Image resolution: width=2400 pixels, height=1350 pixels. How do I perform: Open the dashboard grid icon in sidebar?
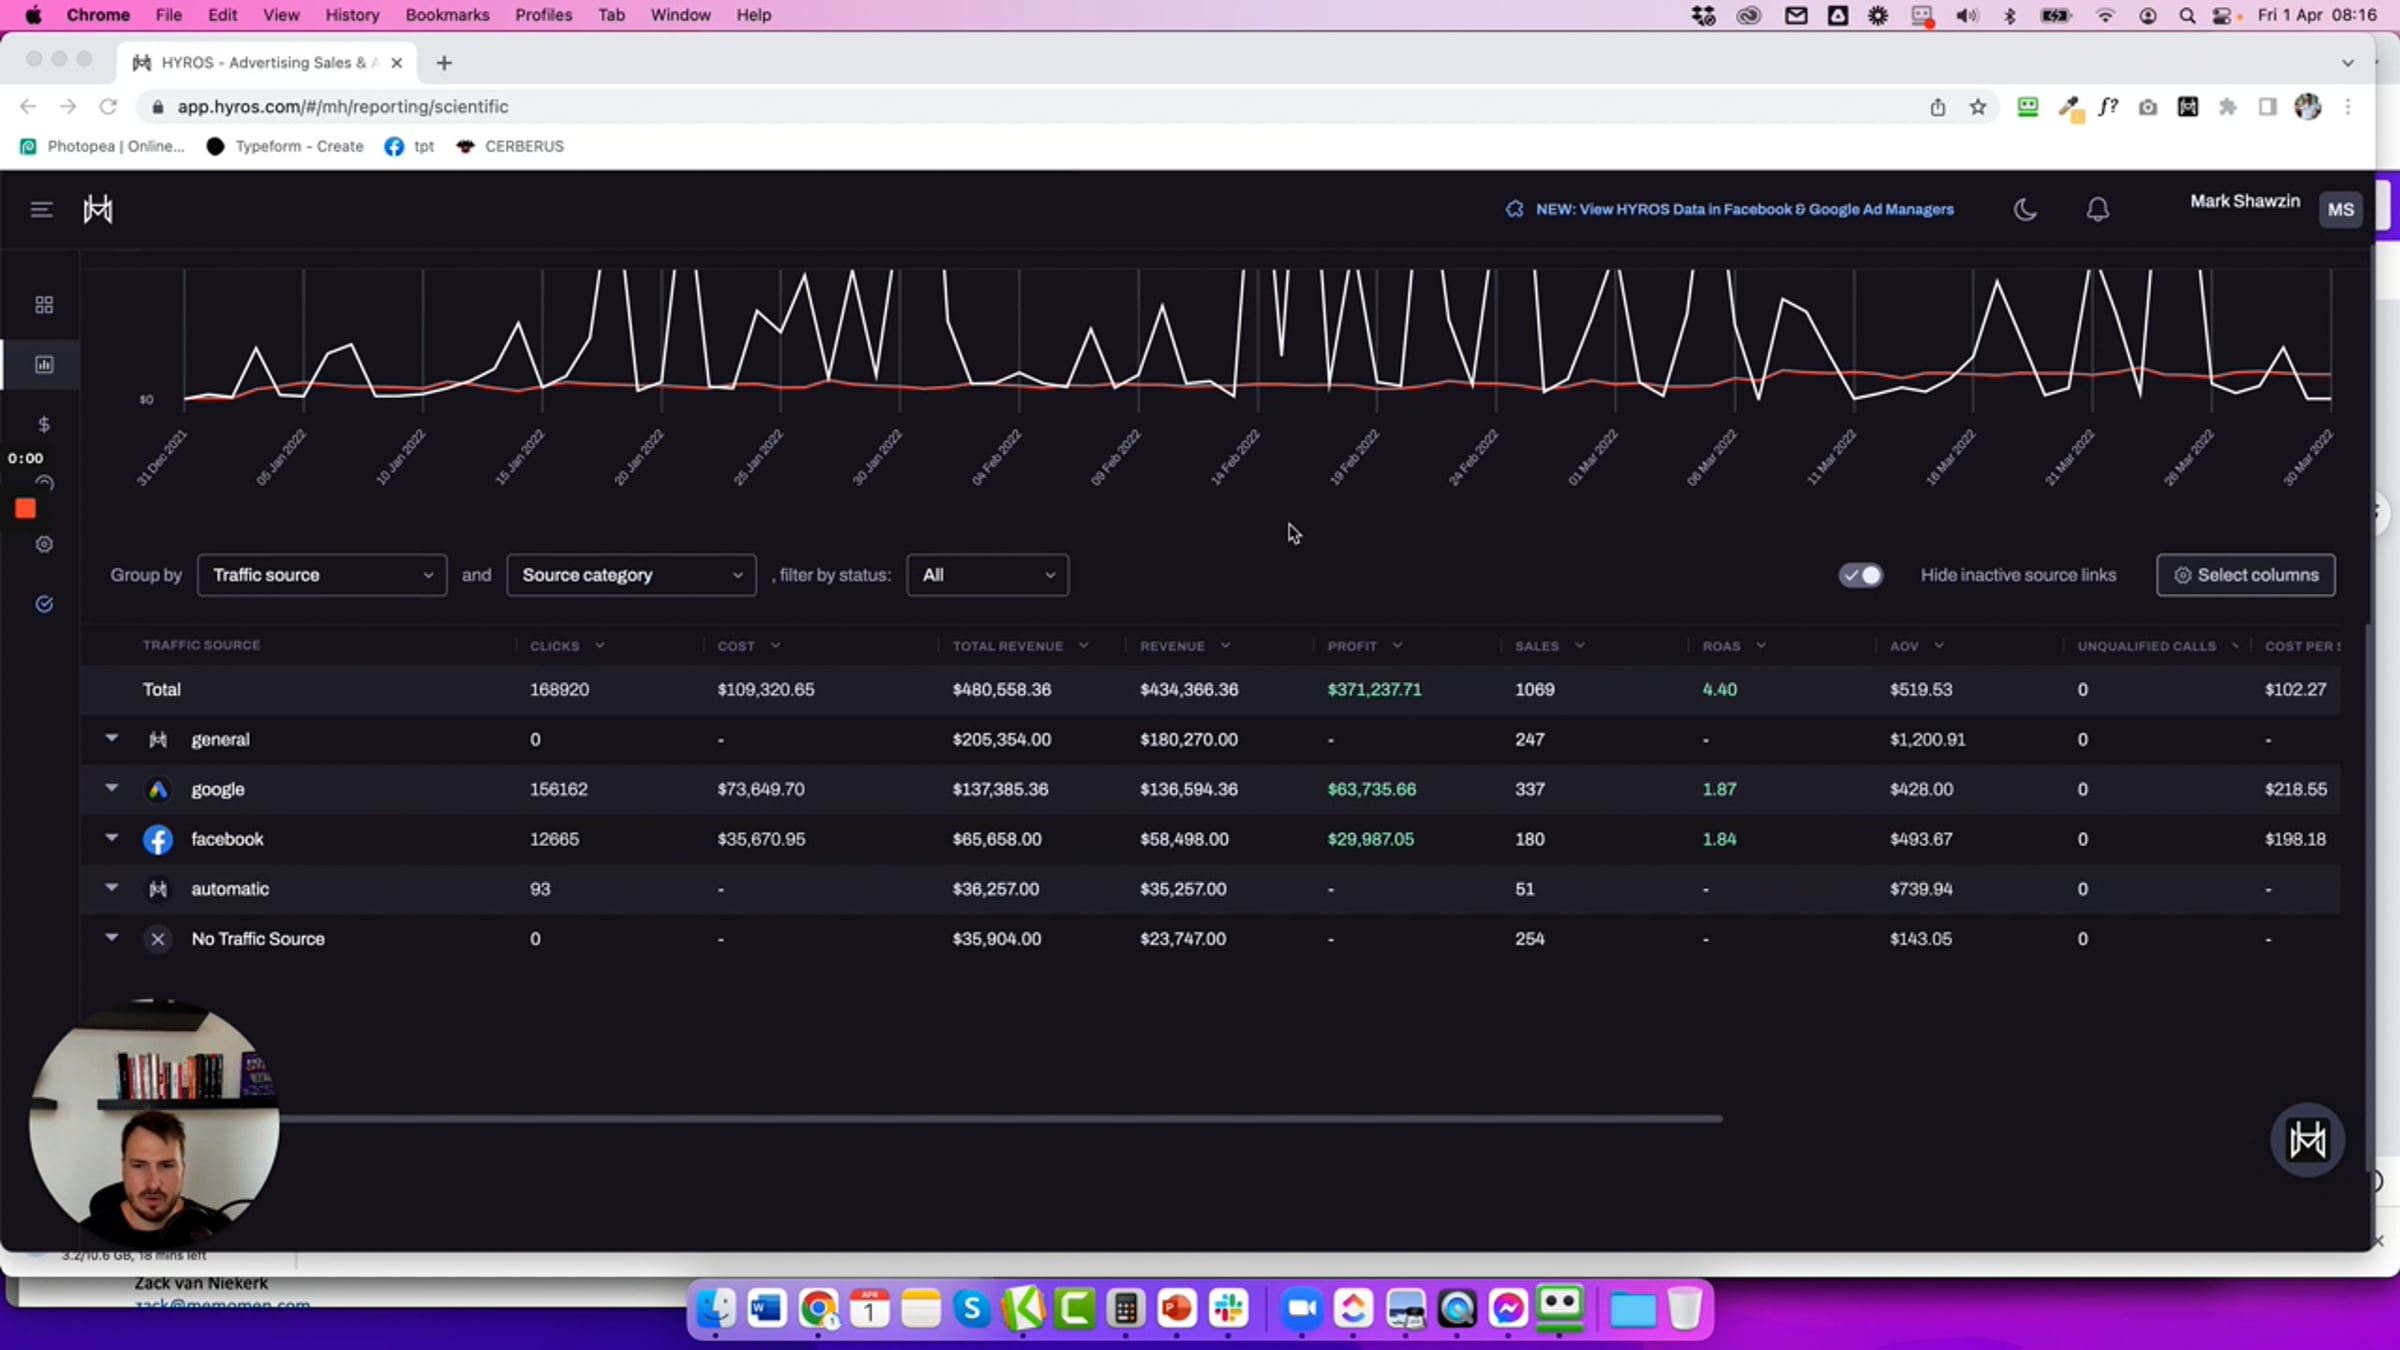click(x=44, y=305)
